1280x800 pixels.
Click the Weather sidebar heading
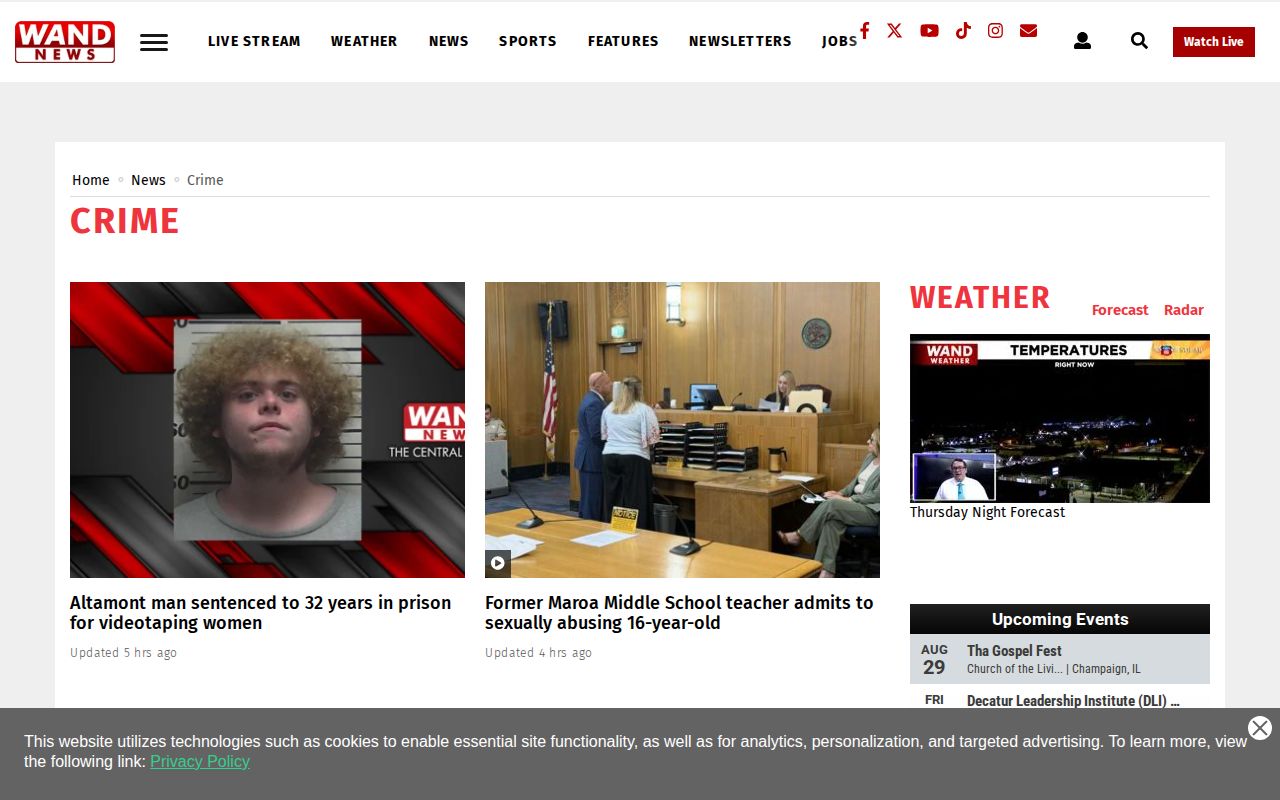tap(980, 298)
